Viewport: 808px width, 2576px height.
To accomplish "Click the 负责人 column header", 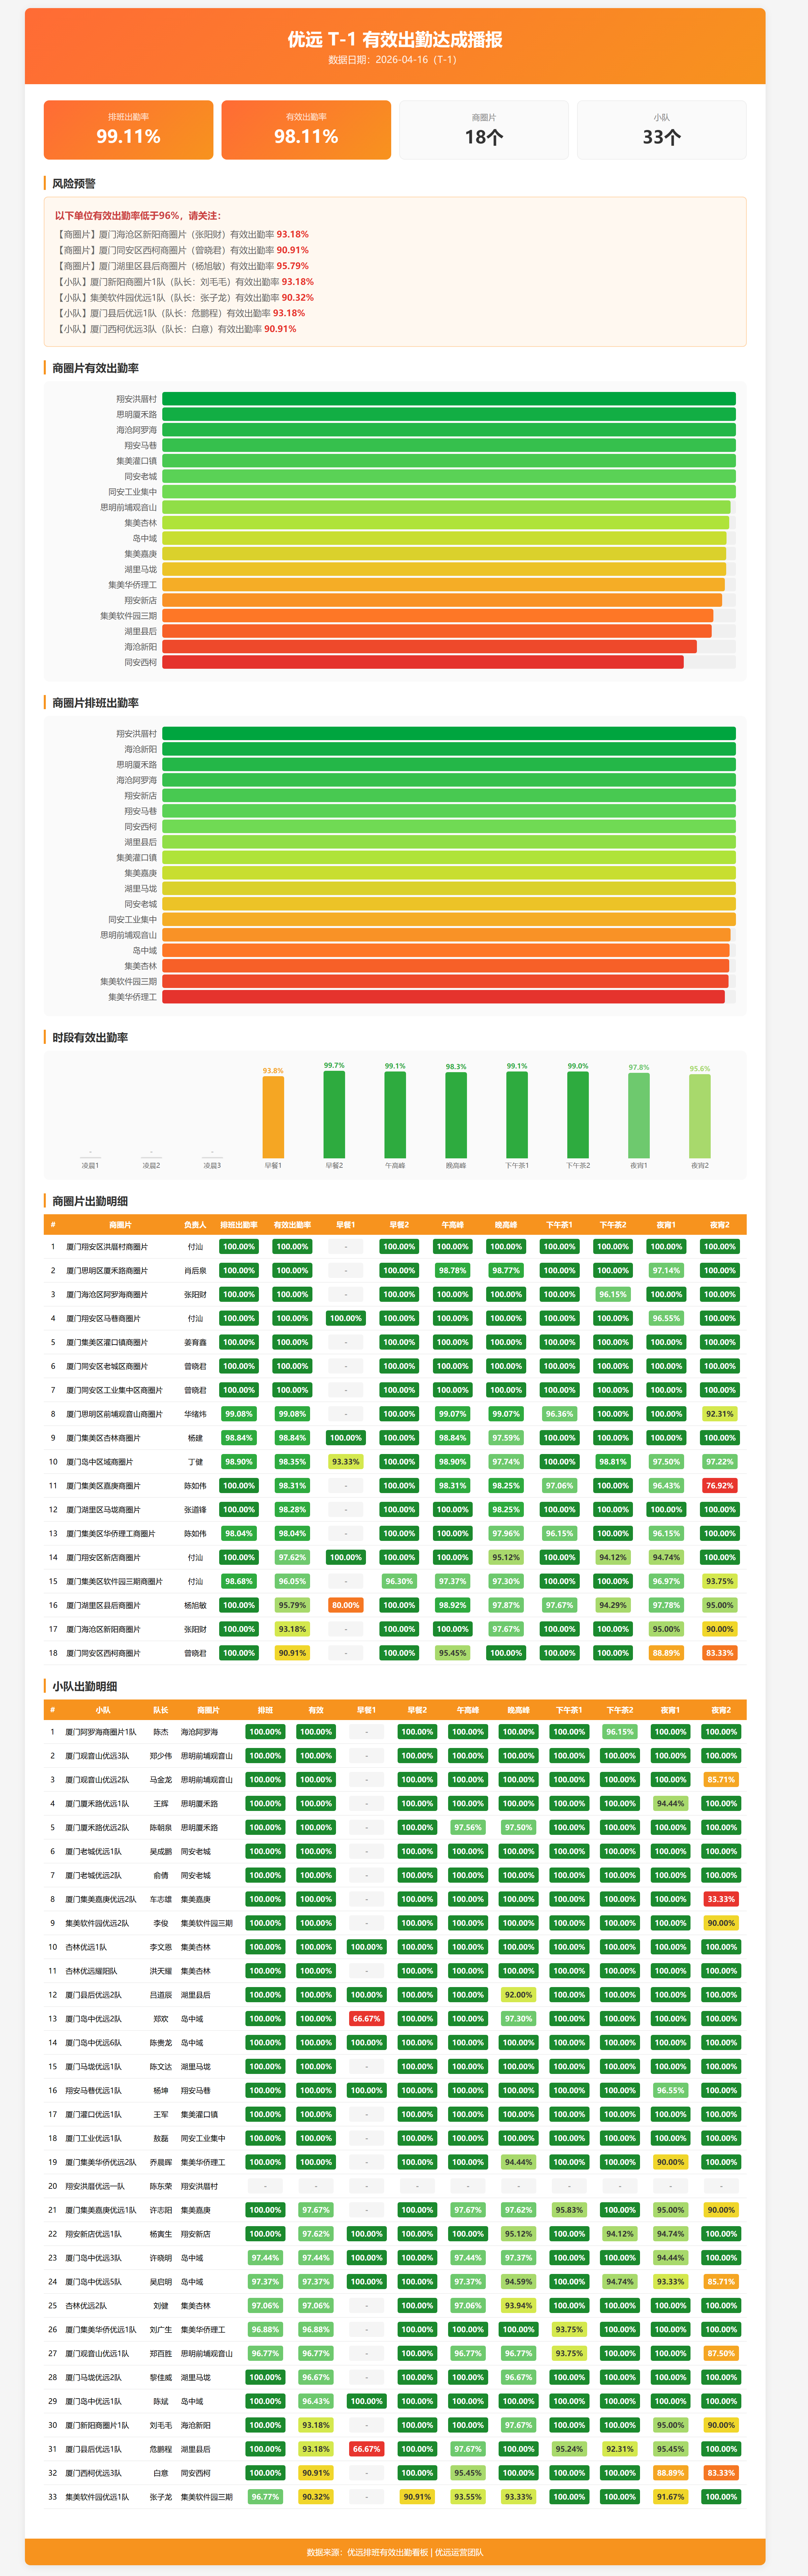I will (x=195, y=1225).
